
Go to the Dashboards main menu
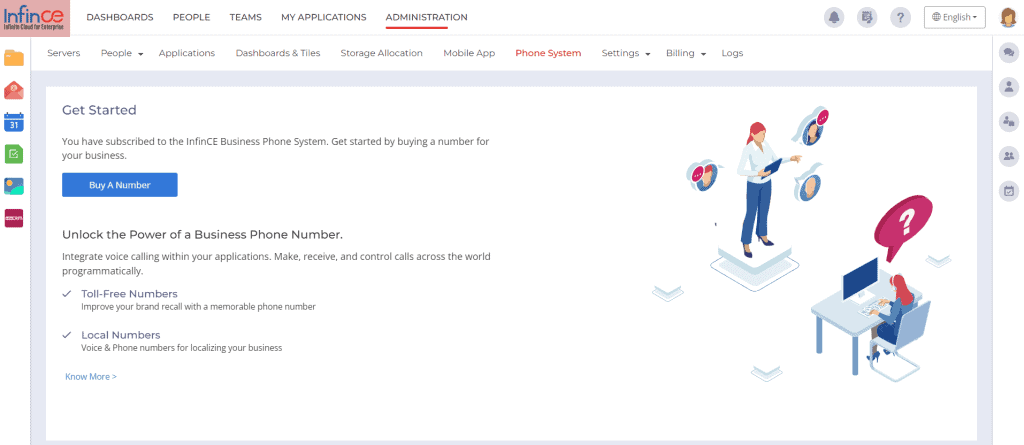(120, 18)
